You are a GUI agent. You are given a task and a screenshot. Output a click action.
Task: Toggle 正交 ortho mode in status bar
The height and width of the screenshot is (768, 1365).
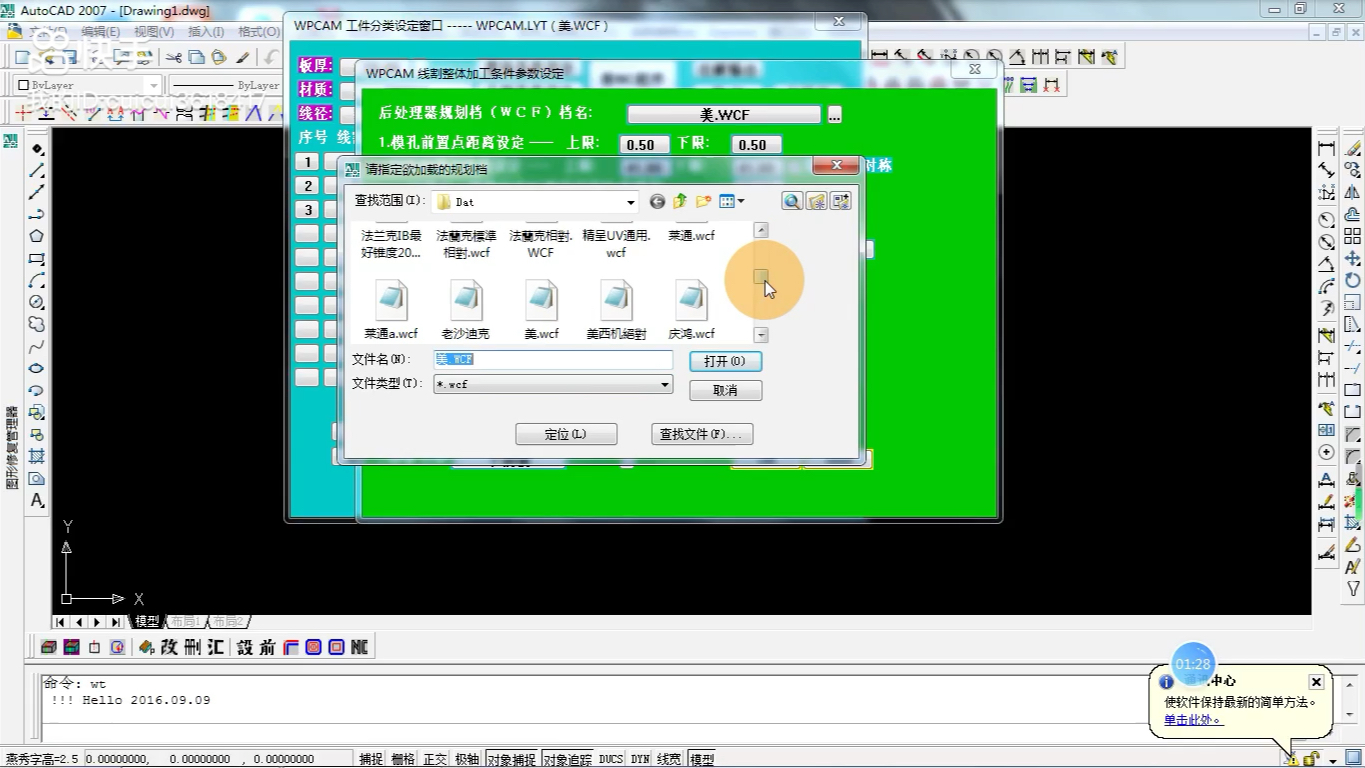click(x=435, y=760)
